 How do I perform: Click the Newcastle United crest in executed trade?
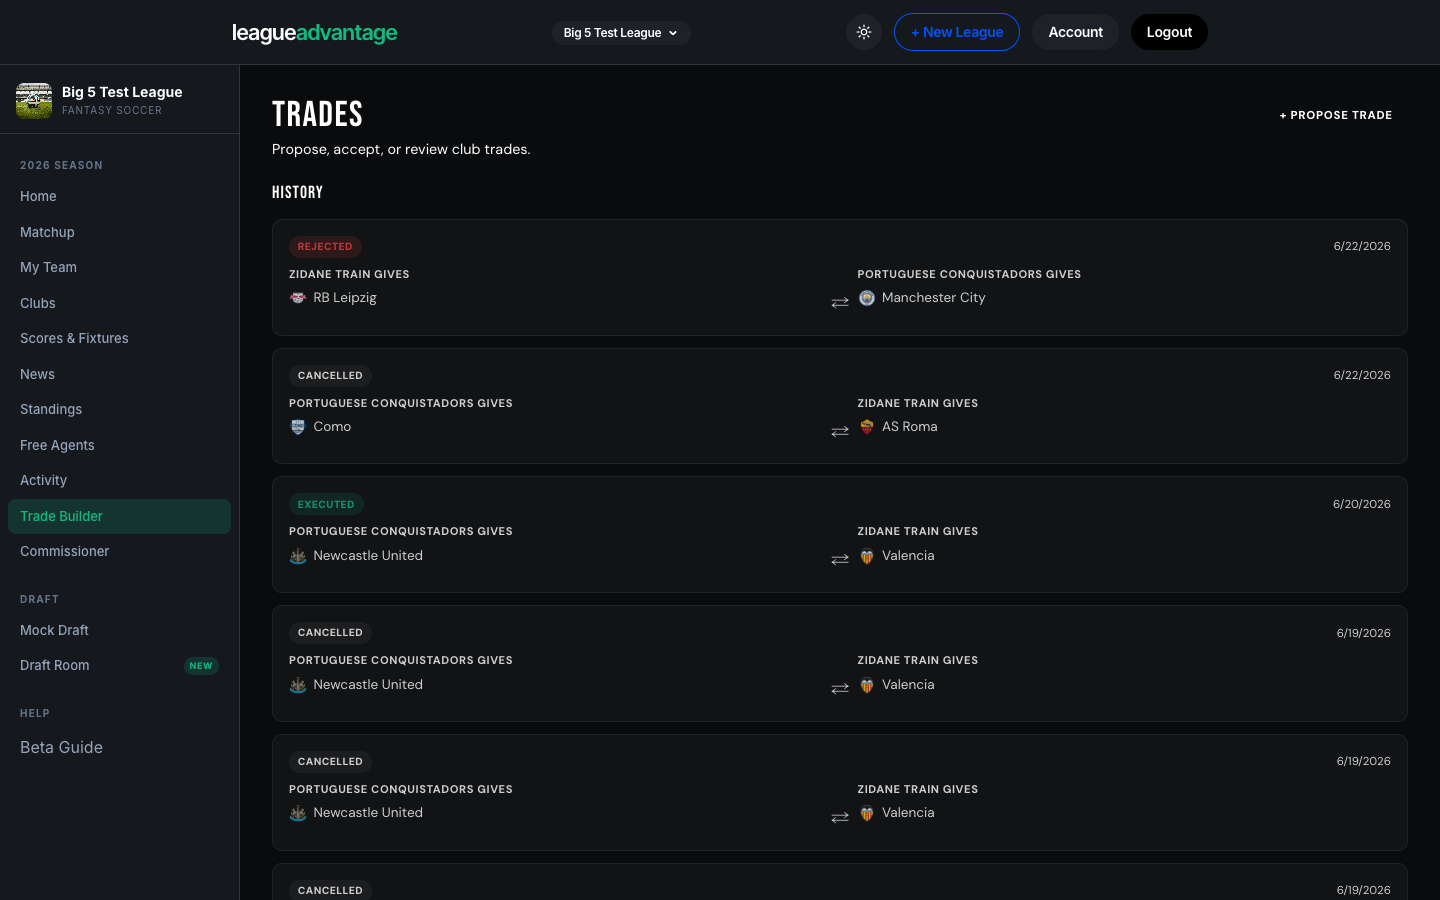click(x=298, y=556)
